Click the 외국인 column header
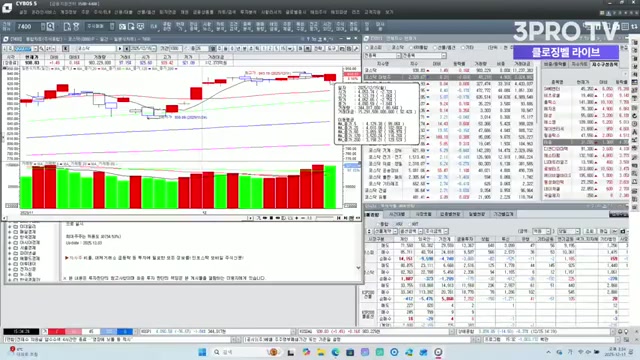The width and height of the screenshot is (640, 360). [x=424, y=239]
